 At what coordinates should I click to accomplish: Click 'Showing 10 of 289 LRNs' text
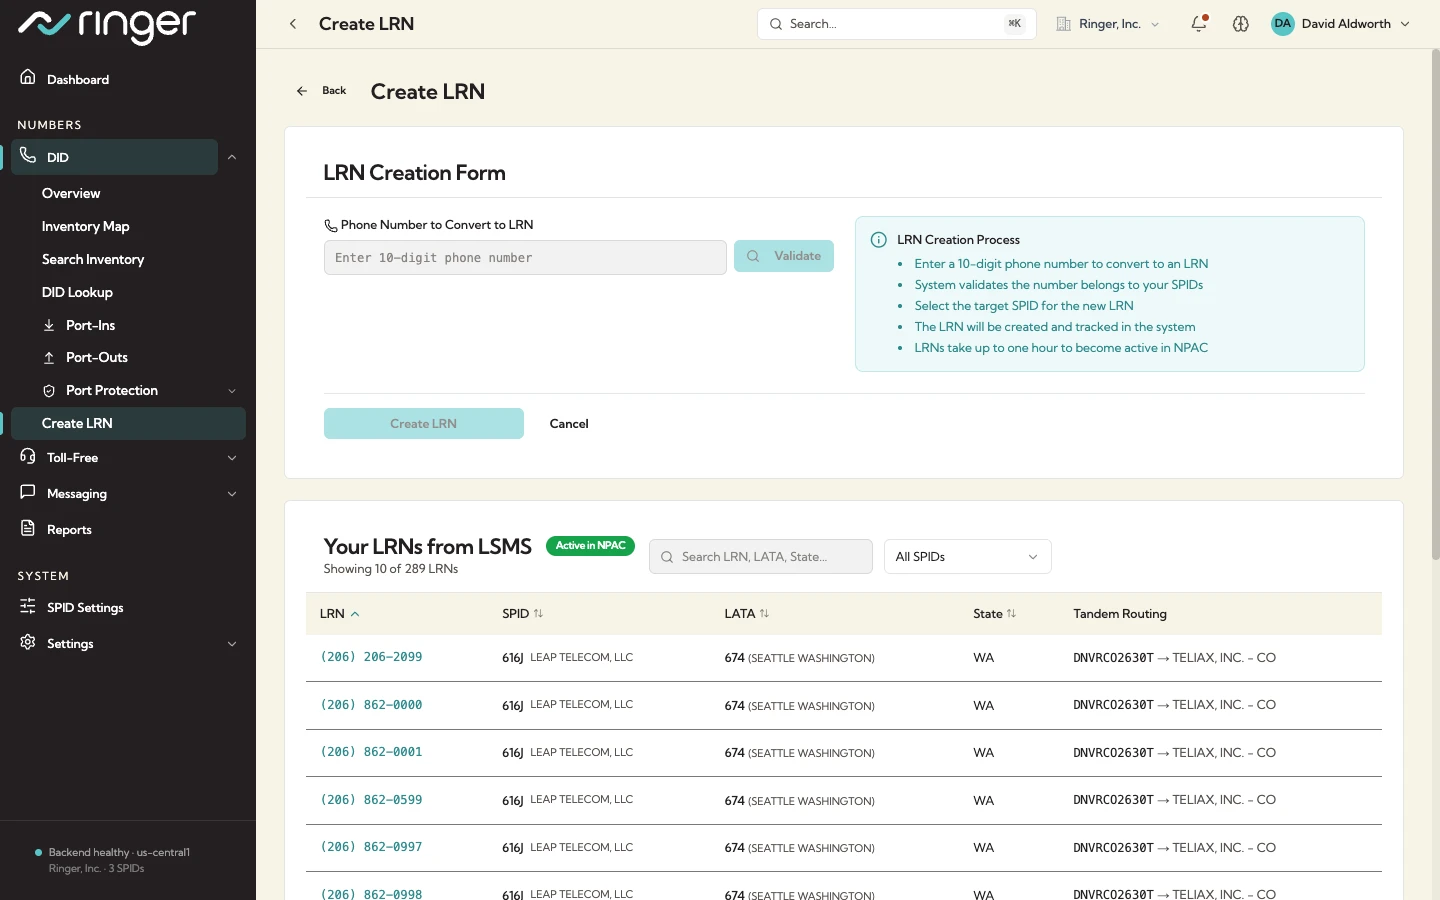point(391,569)
